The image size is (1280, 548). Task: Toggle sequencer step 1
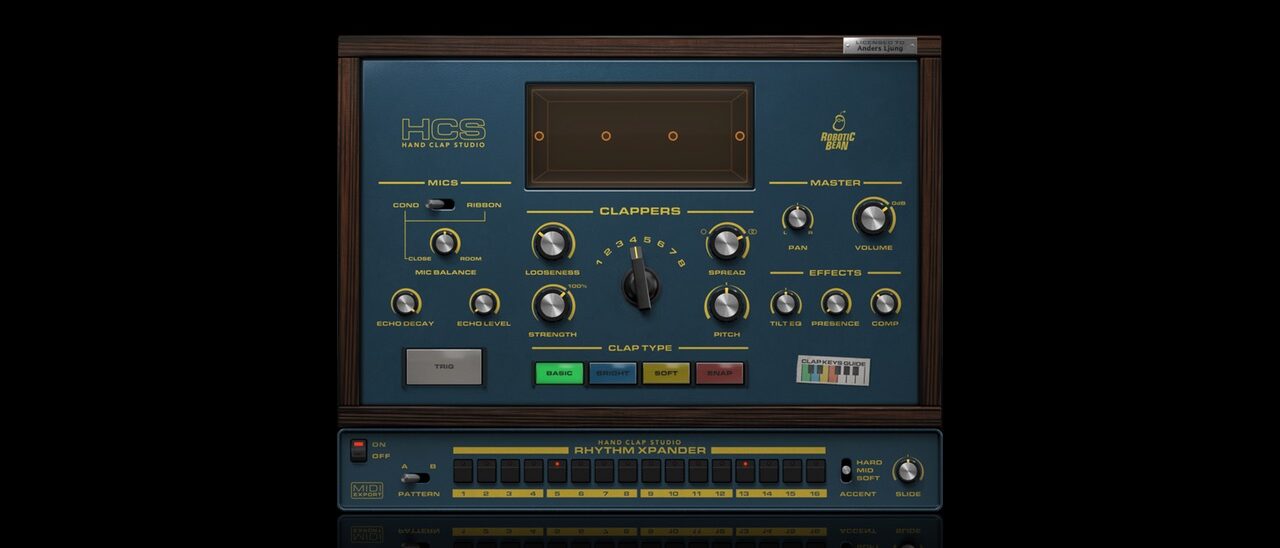pyautogui.click(x=463, y=471)
